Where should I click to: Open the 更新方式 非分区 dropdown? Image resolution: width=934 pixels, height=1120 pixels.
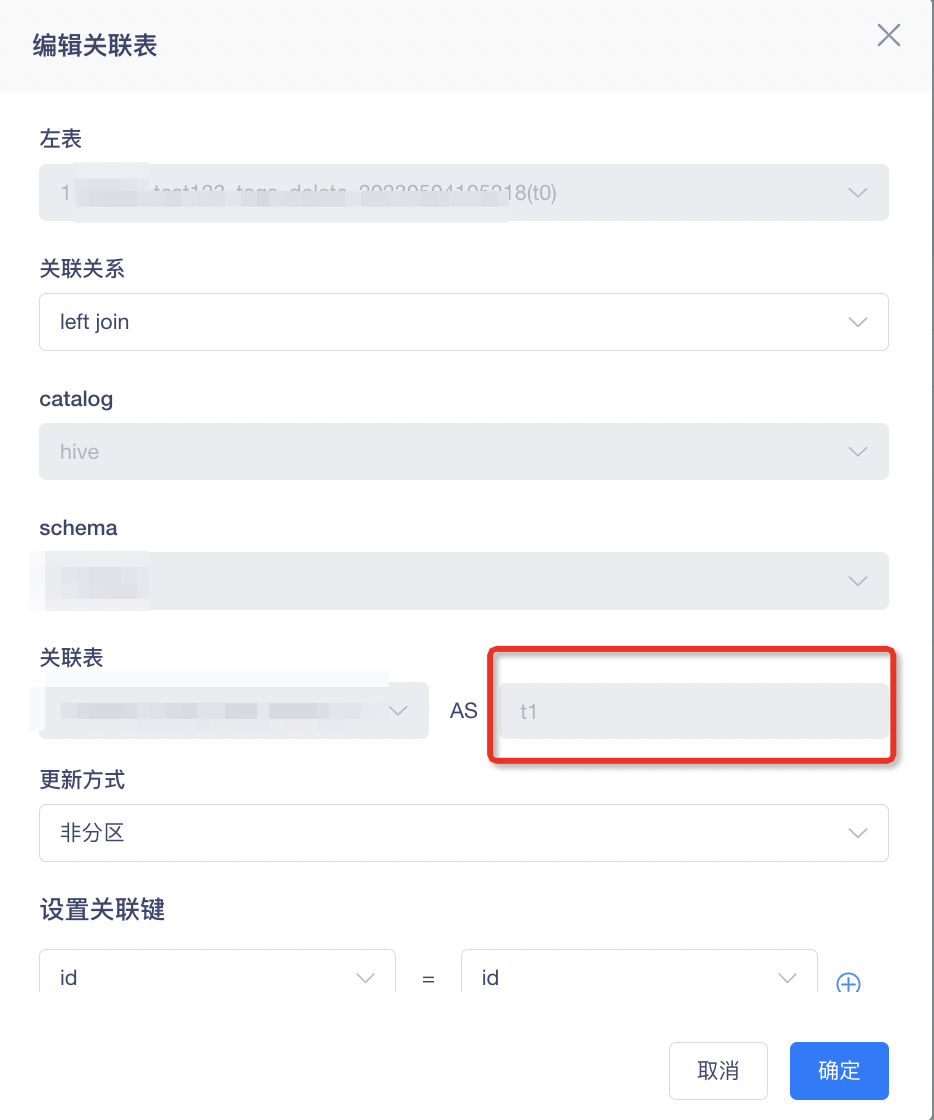pyautogui.click(x=463, y=833)
